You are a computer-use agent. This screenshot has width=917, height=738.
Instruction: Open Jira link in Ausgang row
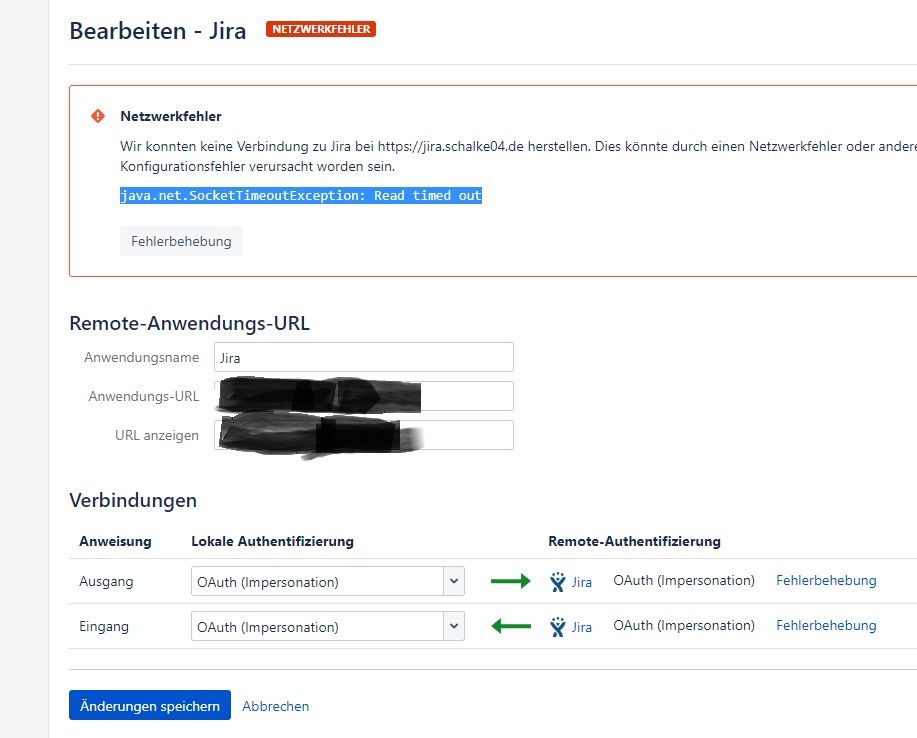pos(581,582)
